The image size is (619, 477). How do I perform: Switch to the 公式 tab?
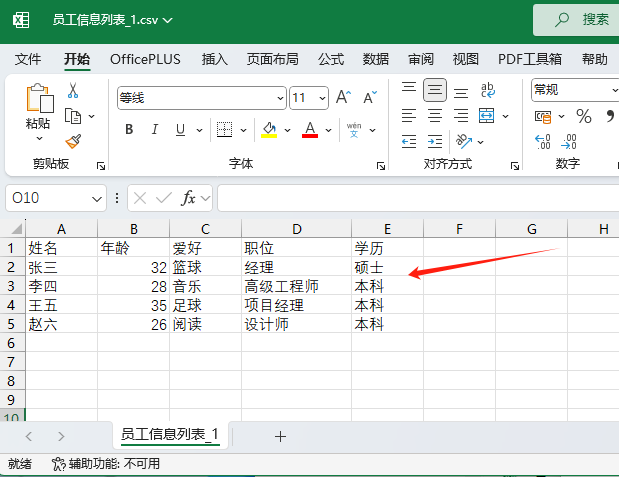(x=331, y=59)
